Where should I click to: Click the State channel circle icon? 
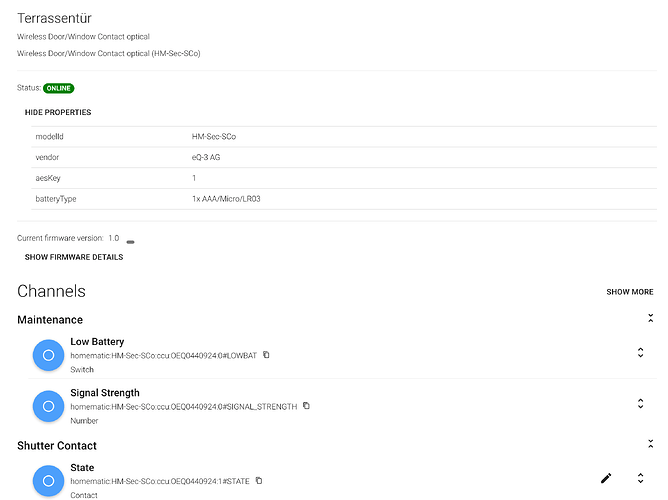click(48, 481)
